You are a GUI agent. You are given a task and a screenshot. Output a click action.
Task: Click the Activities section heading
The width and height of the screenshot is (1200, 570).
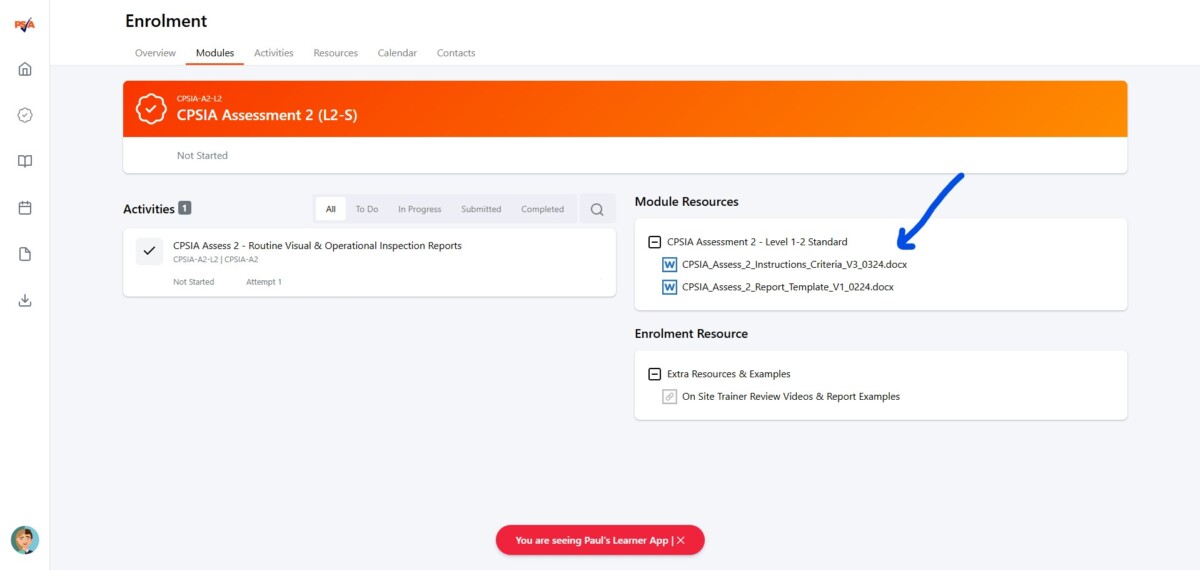click(x=149, y=209)
